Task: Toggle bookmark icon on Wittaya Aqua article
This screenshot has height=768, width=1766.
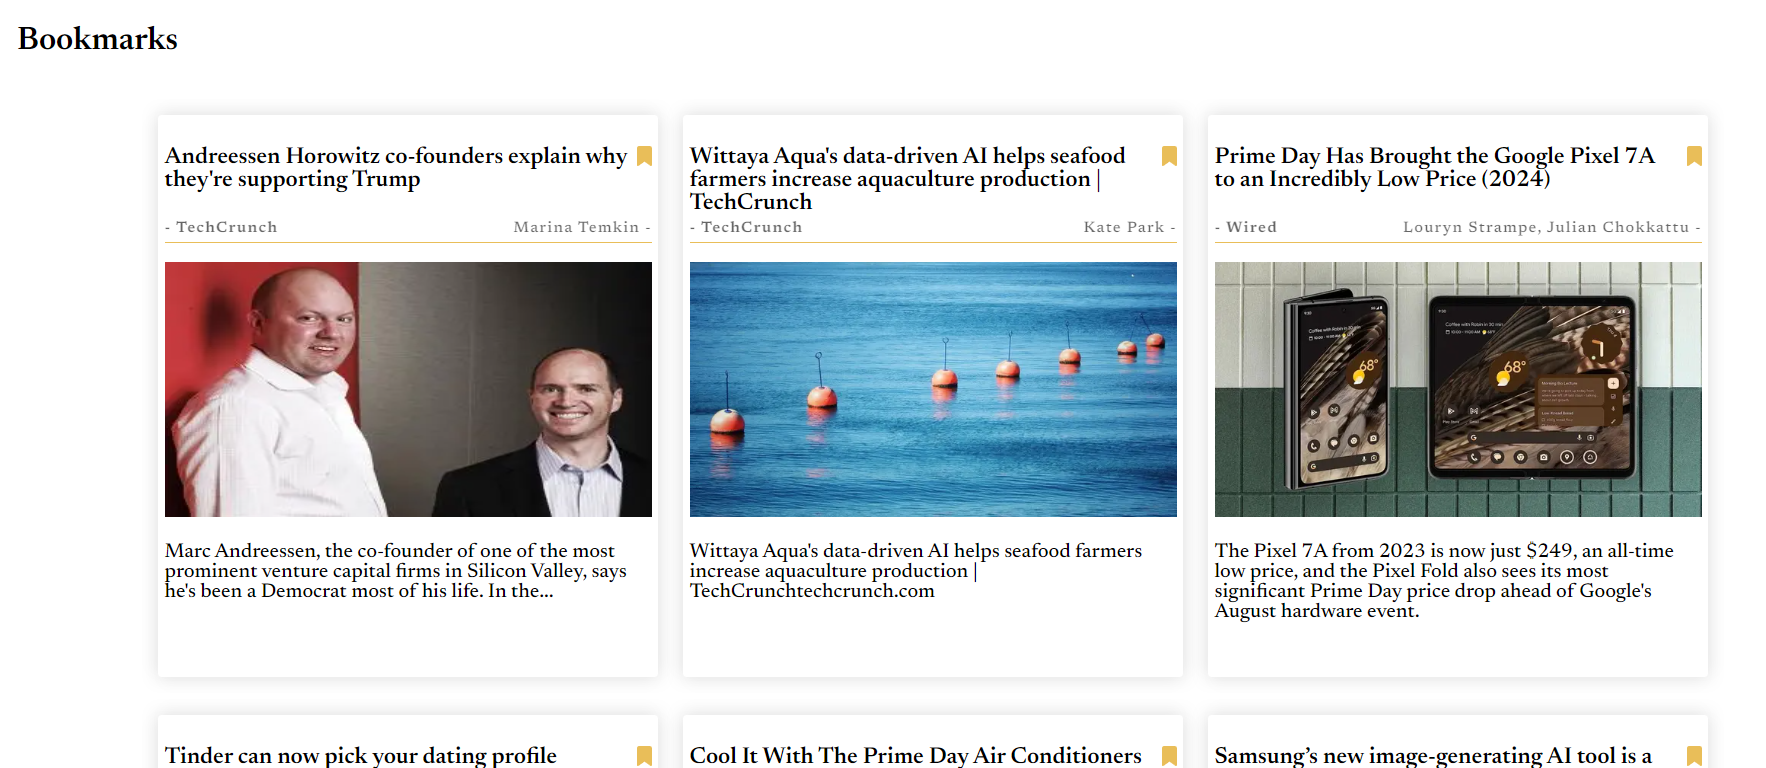Action: [1169, 156]
